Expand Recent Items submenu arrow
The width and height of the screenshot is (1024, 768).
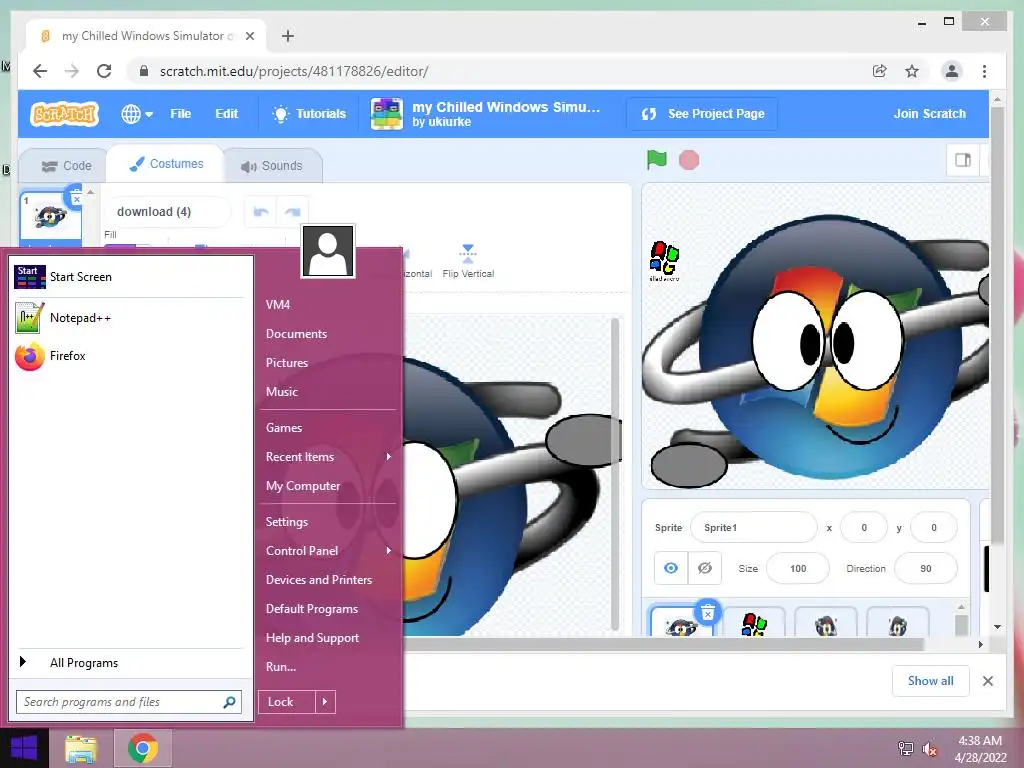389,456
